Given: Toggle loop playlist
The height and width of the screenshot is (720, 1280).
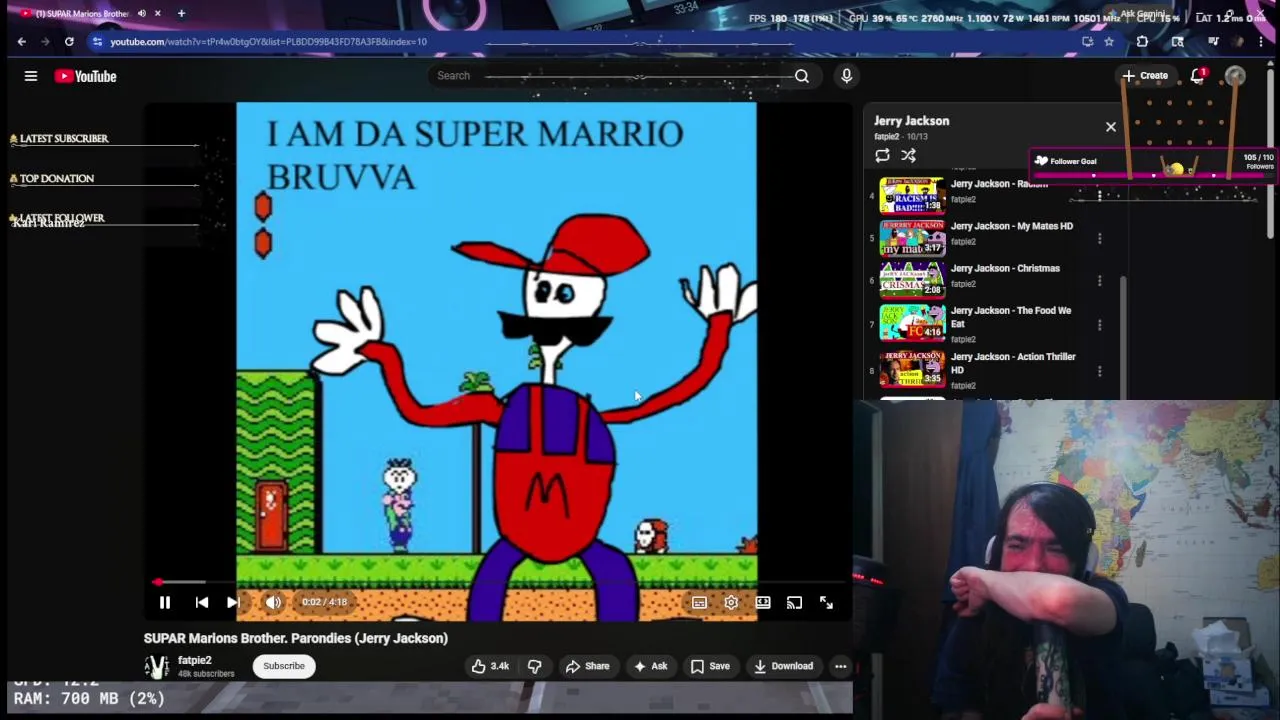Looking at the screenshot, I should pyautogui.click(x=882, y=155).
